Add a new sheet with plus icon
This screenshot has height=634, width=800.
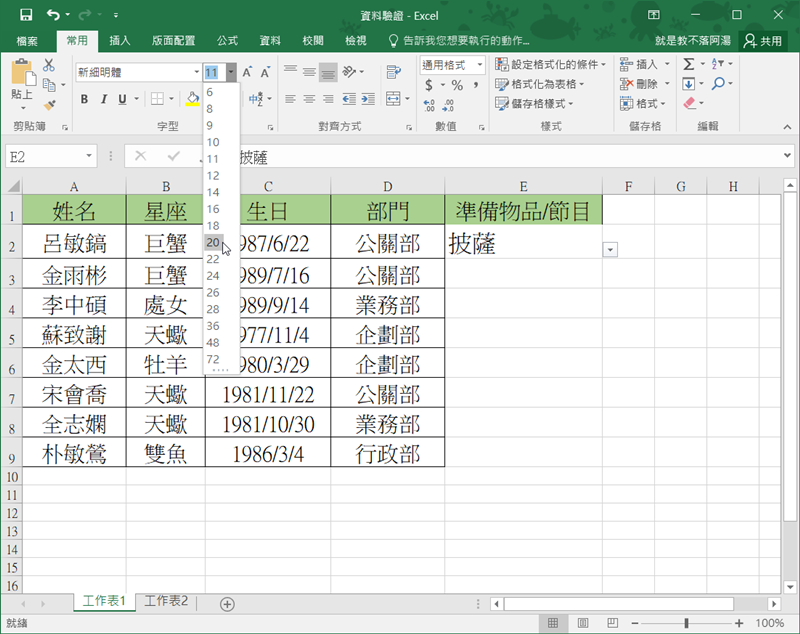[x=227, y=603]
